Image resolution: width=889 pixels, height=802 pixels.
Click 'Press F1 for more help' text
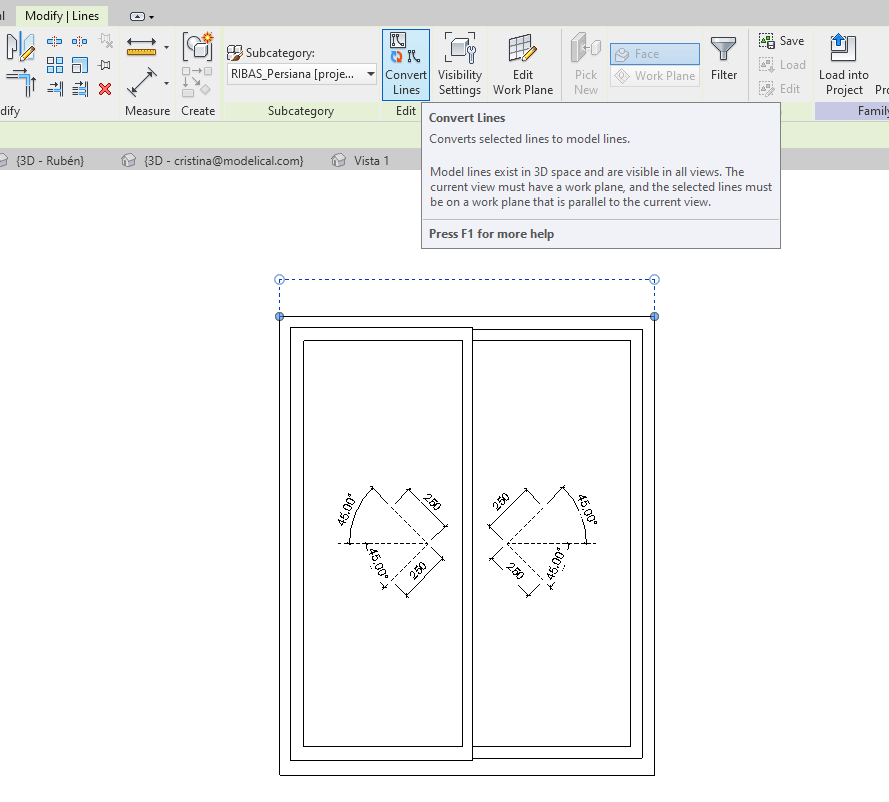click(x=492, y=234)
